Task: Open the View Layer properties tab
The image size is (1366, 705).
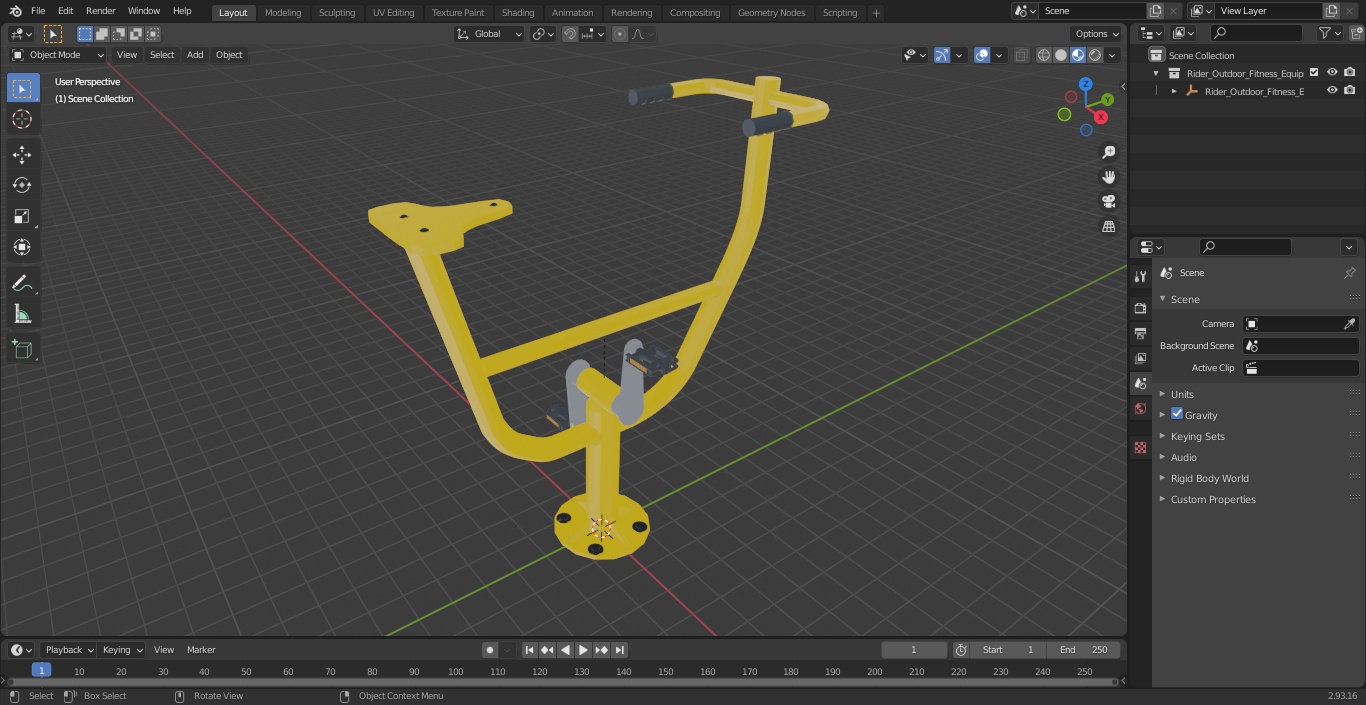Action: [1140, 358]
